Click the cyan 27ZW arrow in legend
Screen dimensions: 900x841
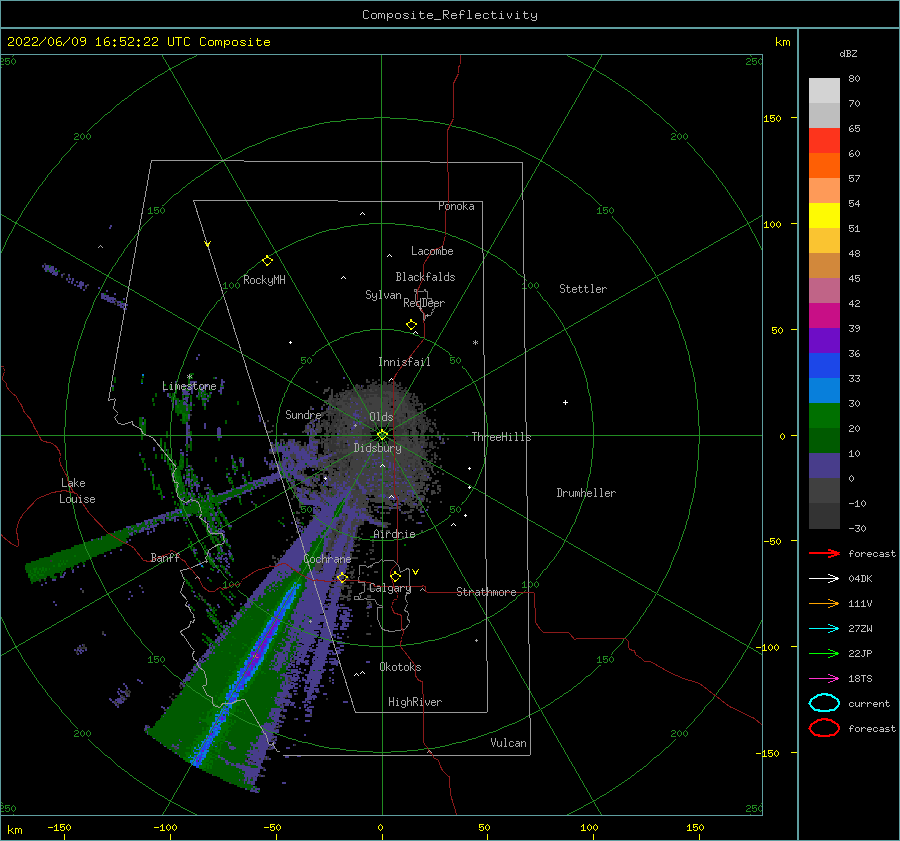(824, 629)
